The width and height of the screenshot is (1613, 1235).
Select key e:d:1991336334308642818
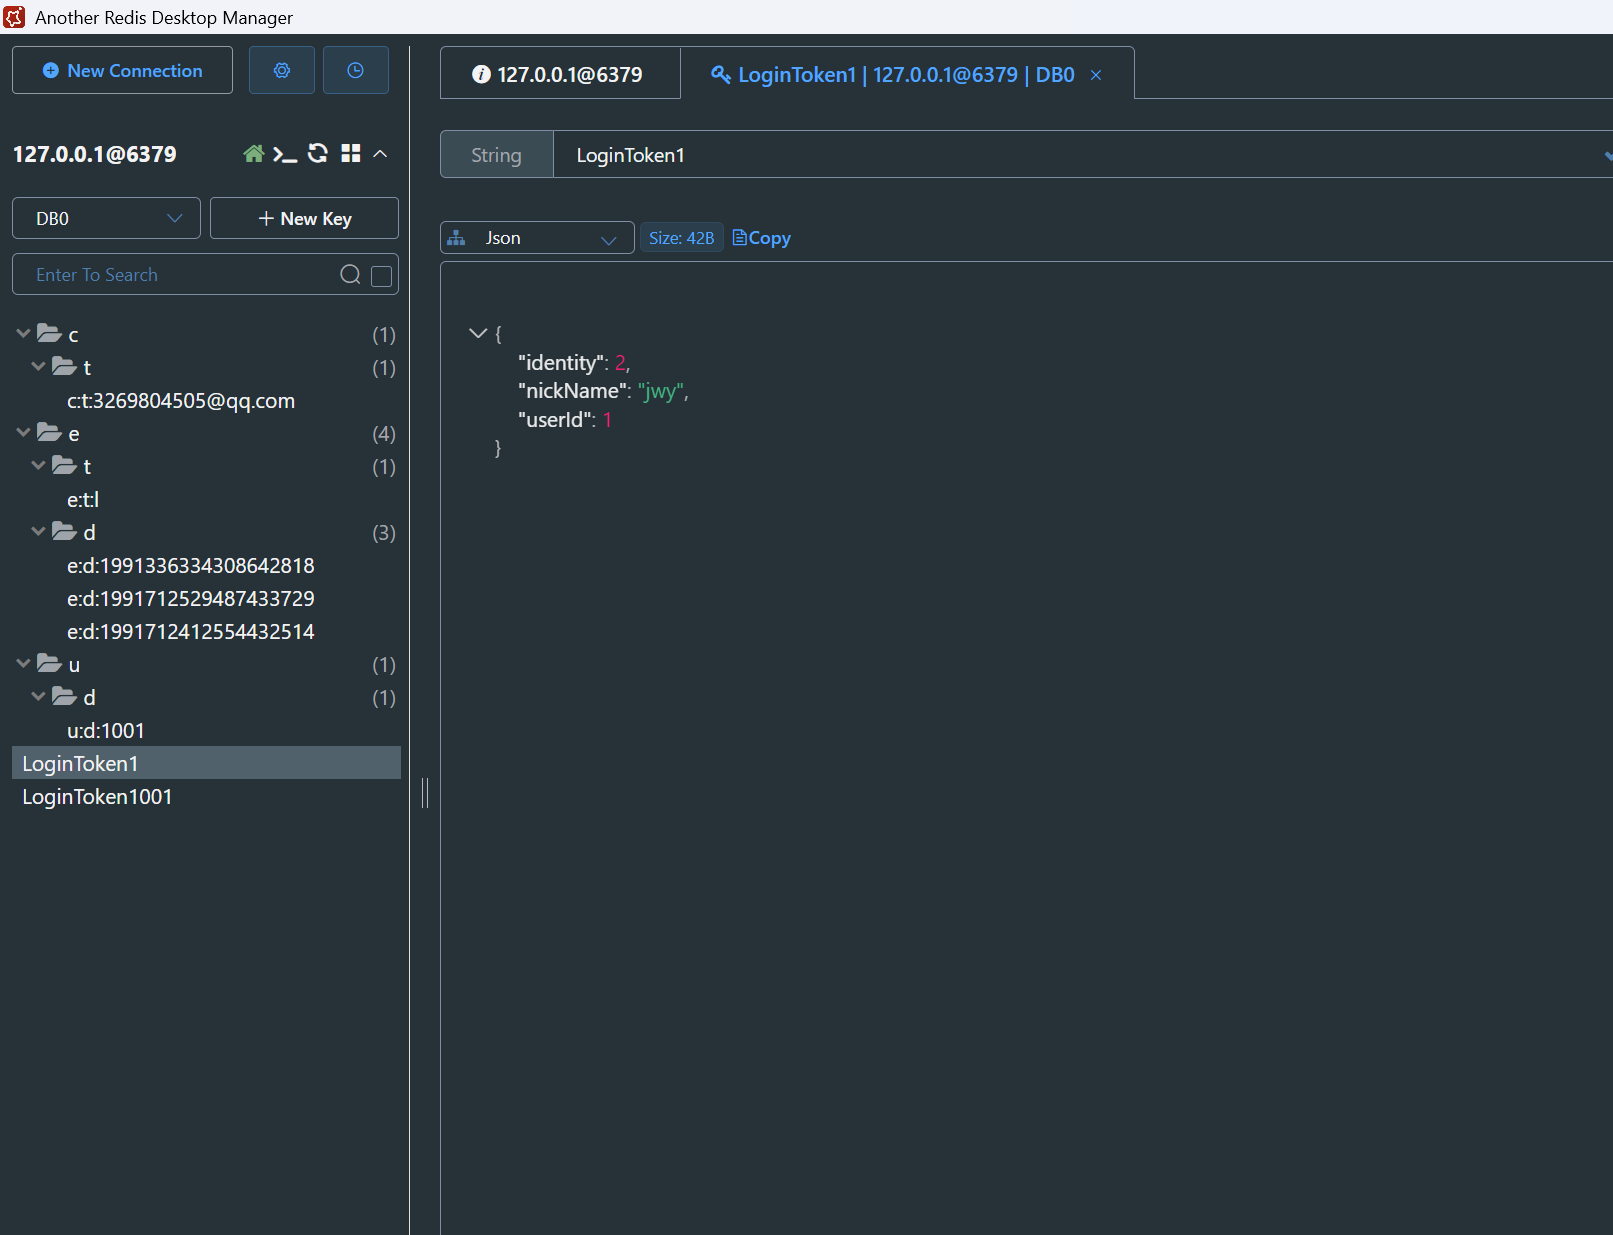coord(191,566)
